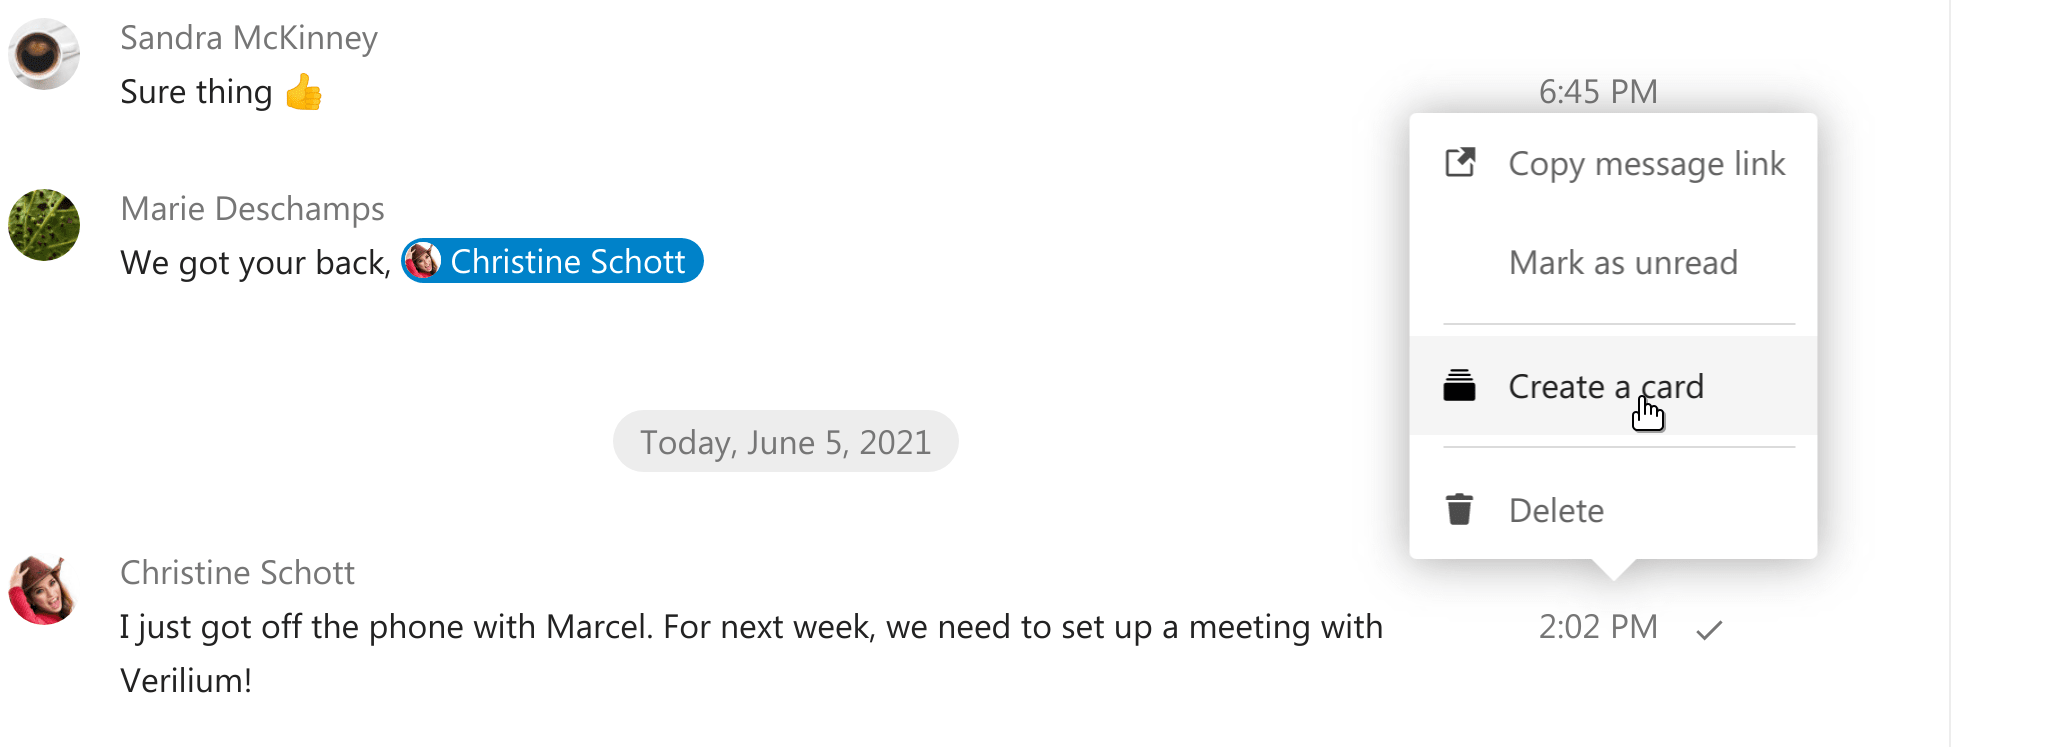Click the trash can icon
Viewport: 2069px width, 747px height.
point(1459,510)
